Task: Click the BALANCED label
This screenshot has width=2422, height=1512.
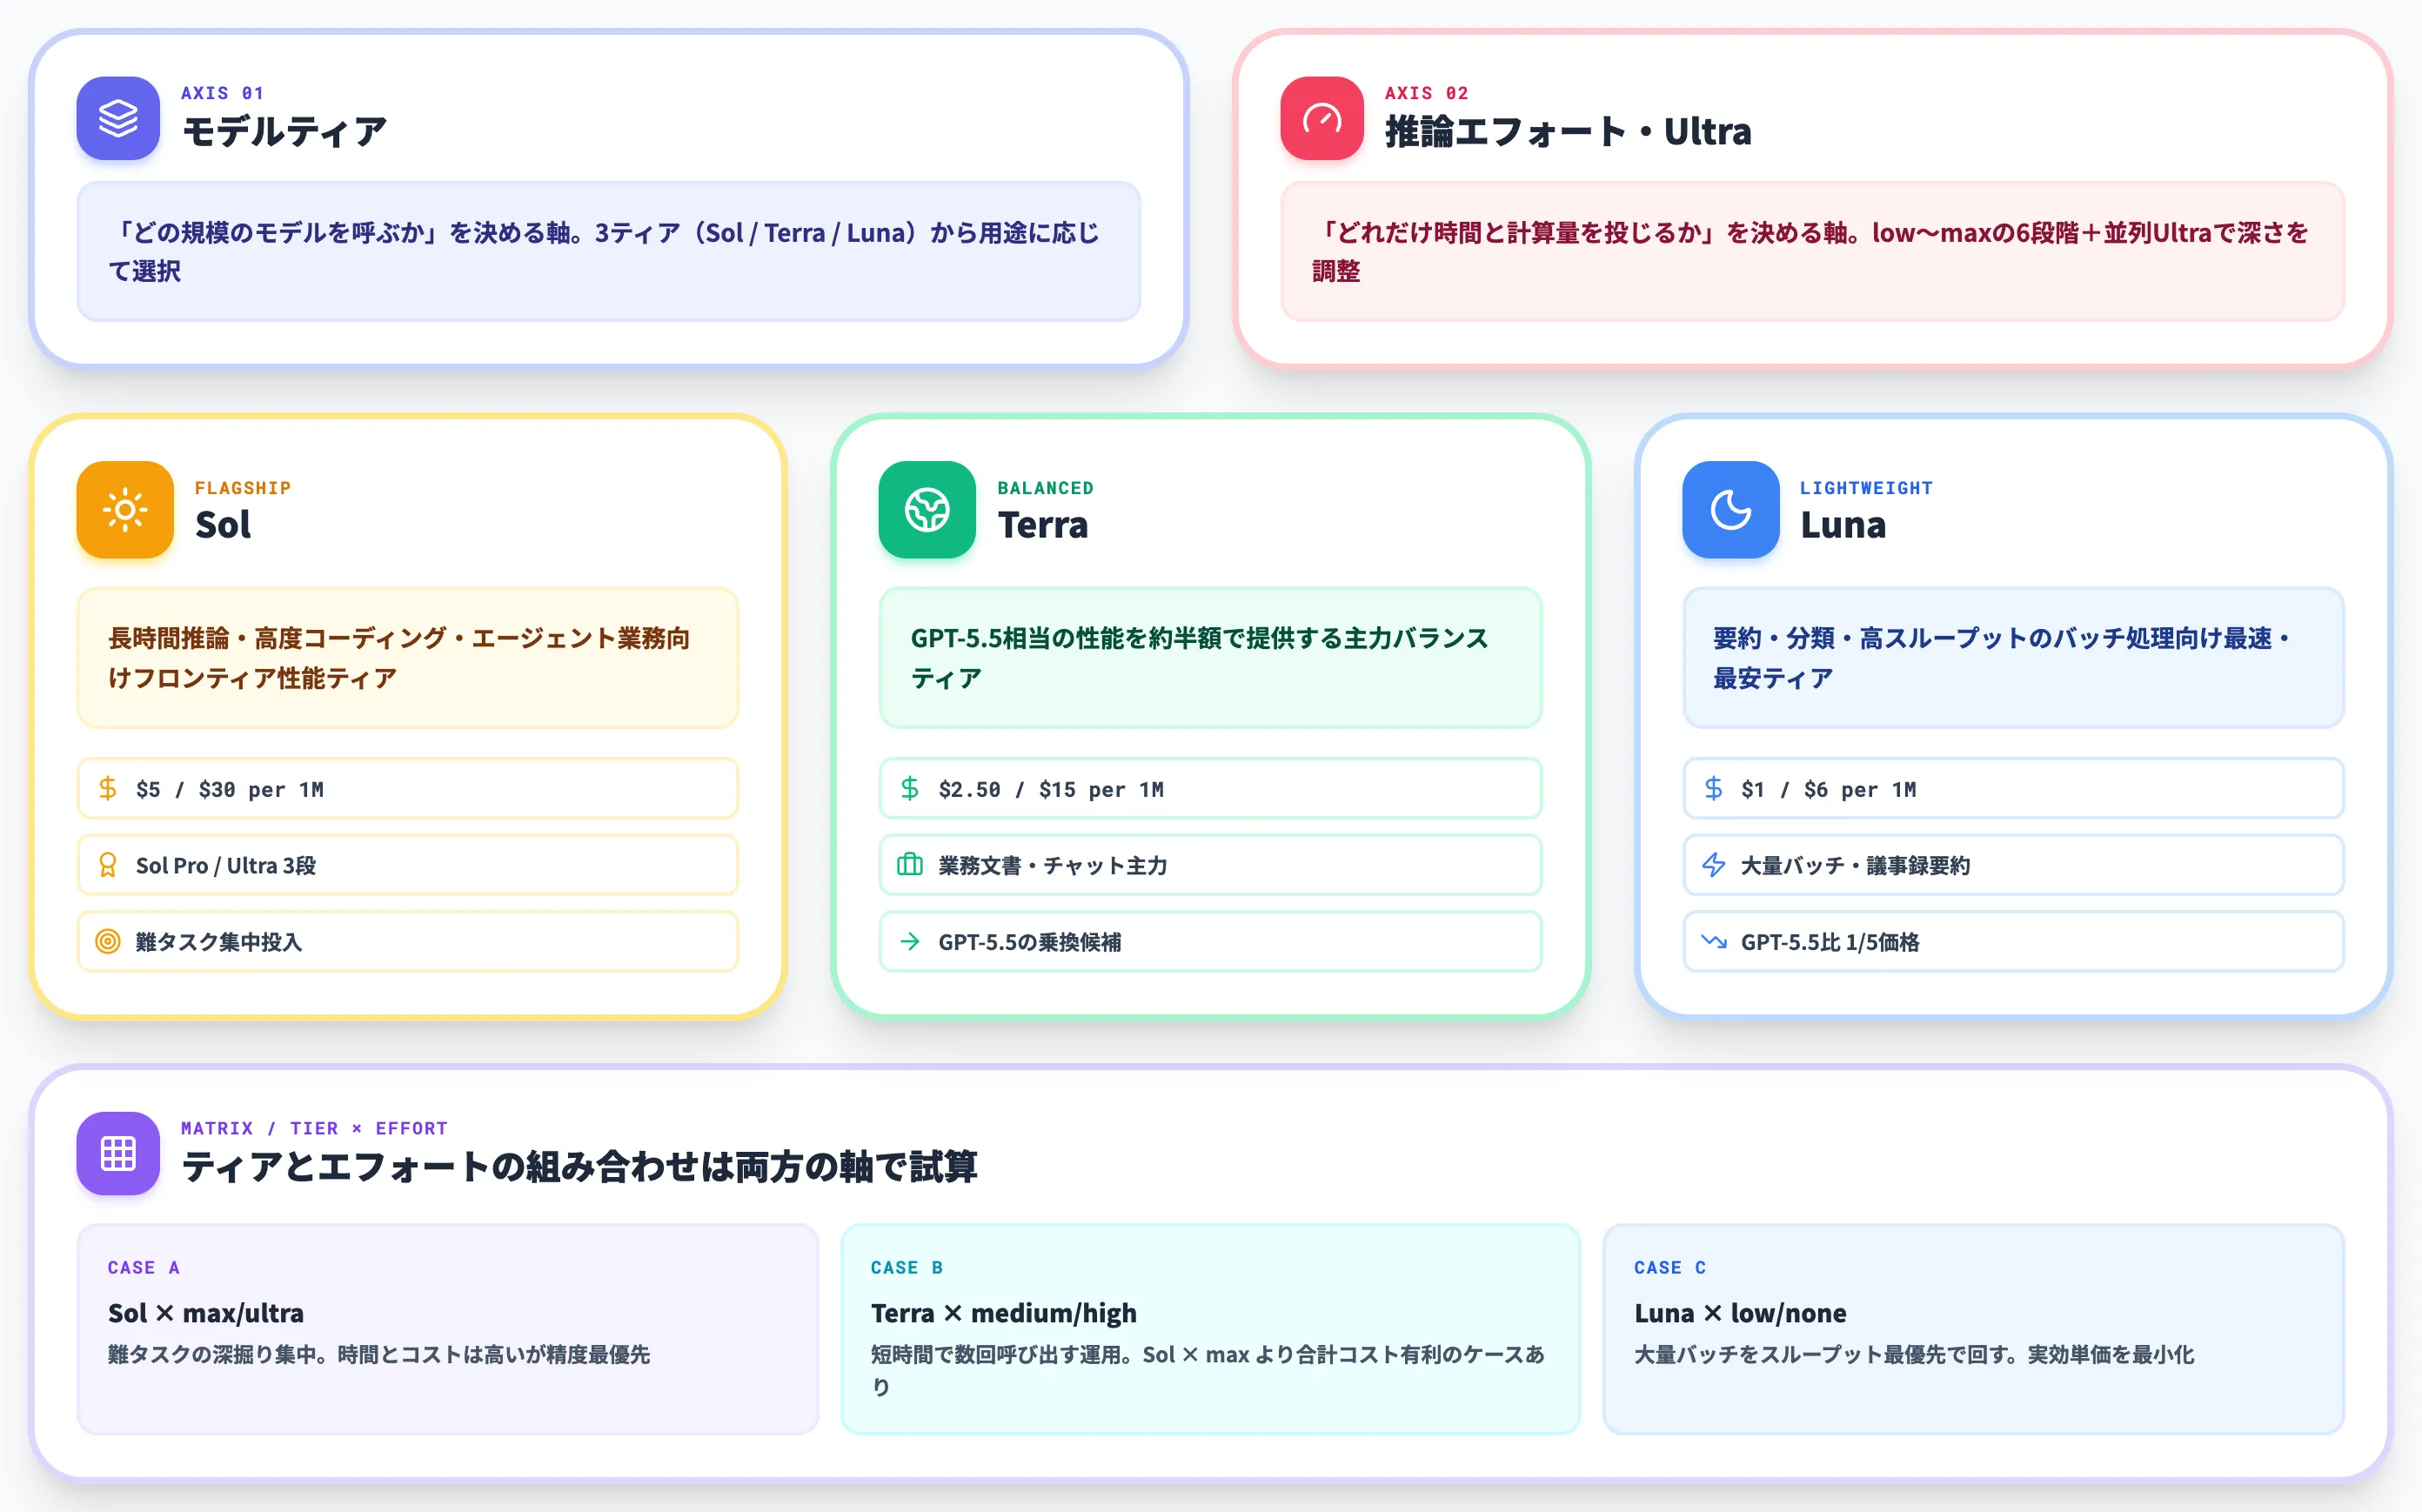Action: (1045, 488)
